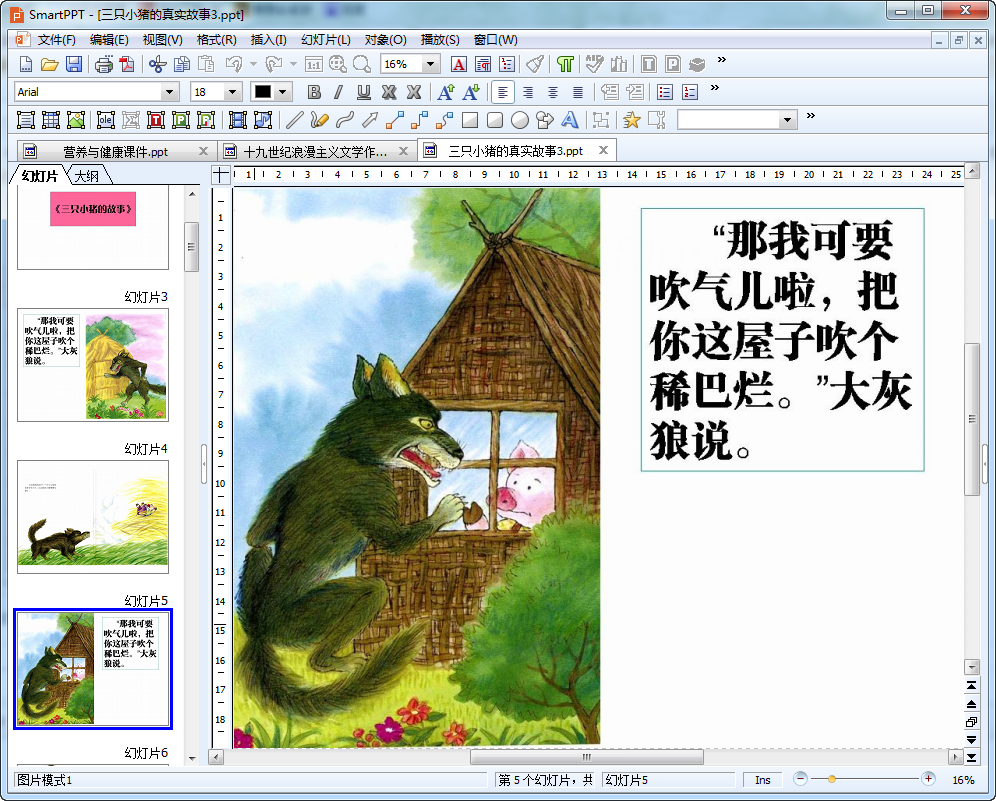Insert a sound frame icon
The image size is (996, 801).
262,120
